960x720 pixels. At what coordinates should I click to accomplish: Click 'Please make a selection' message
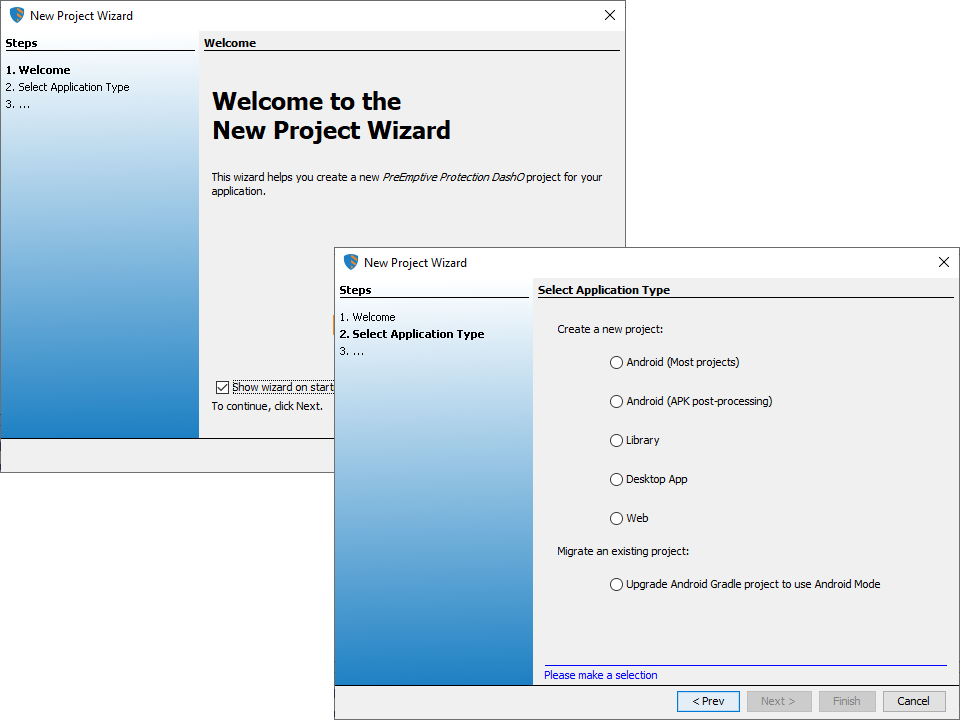pos(601,675)
